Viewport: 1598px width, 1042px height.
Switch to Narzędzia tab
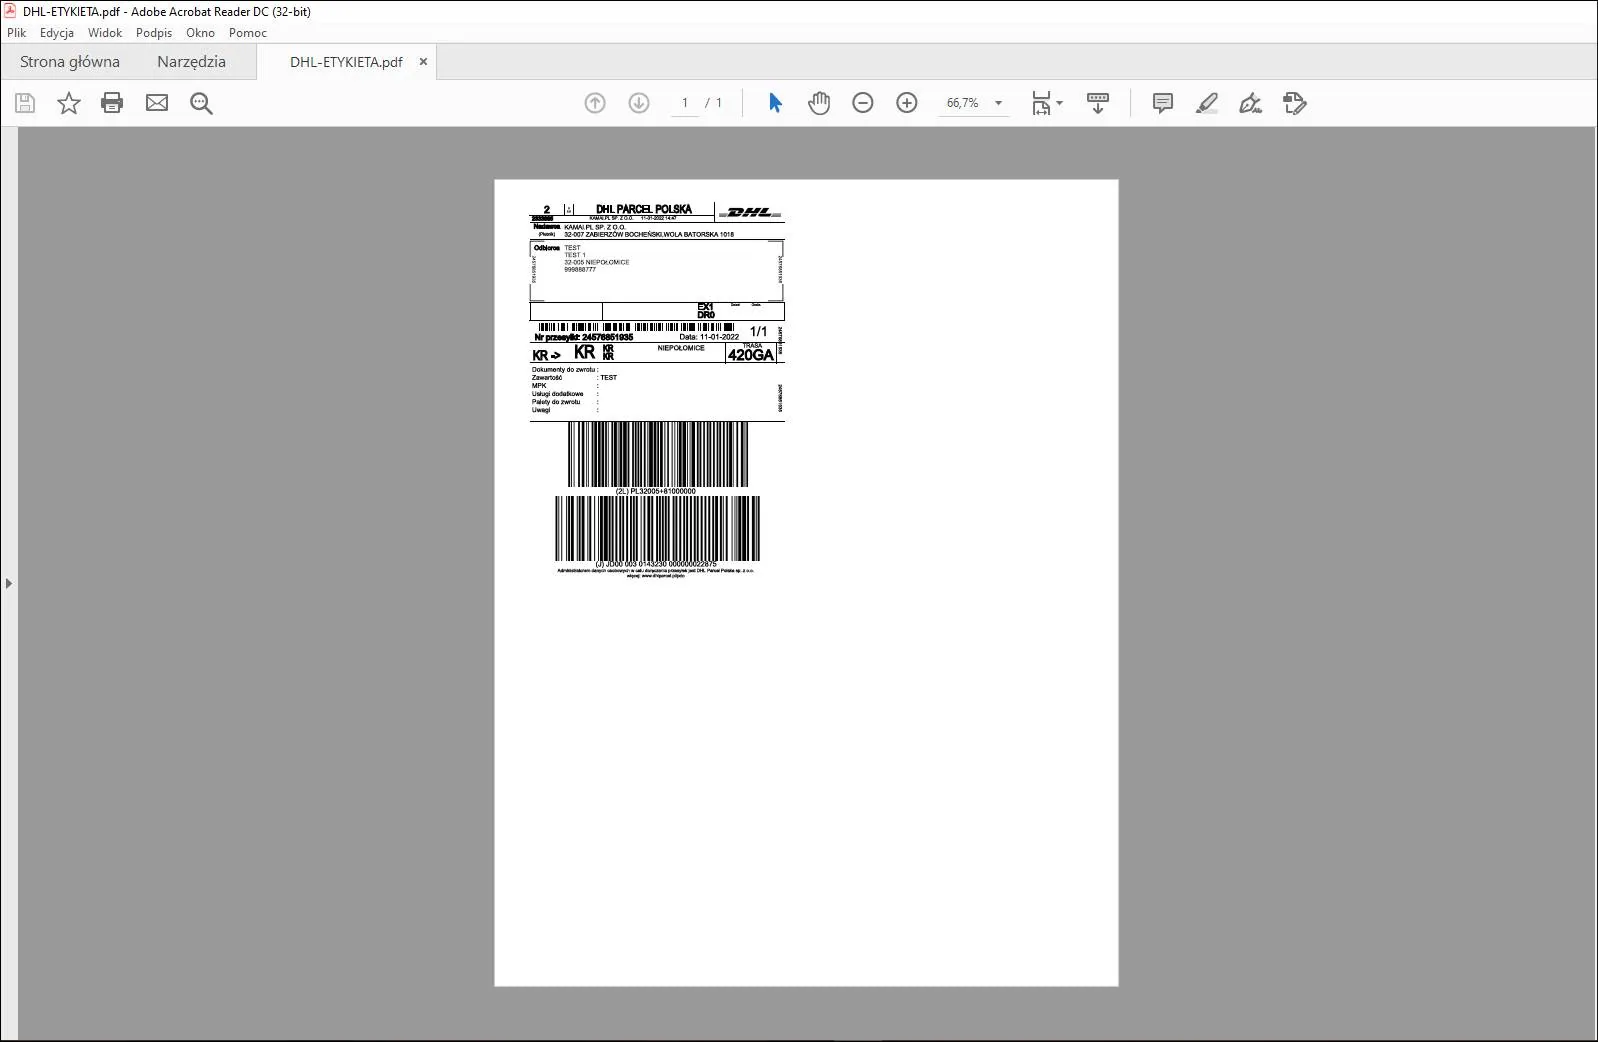pos(191,62)
